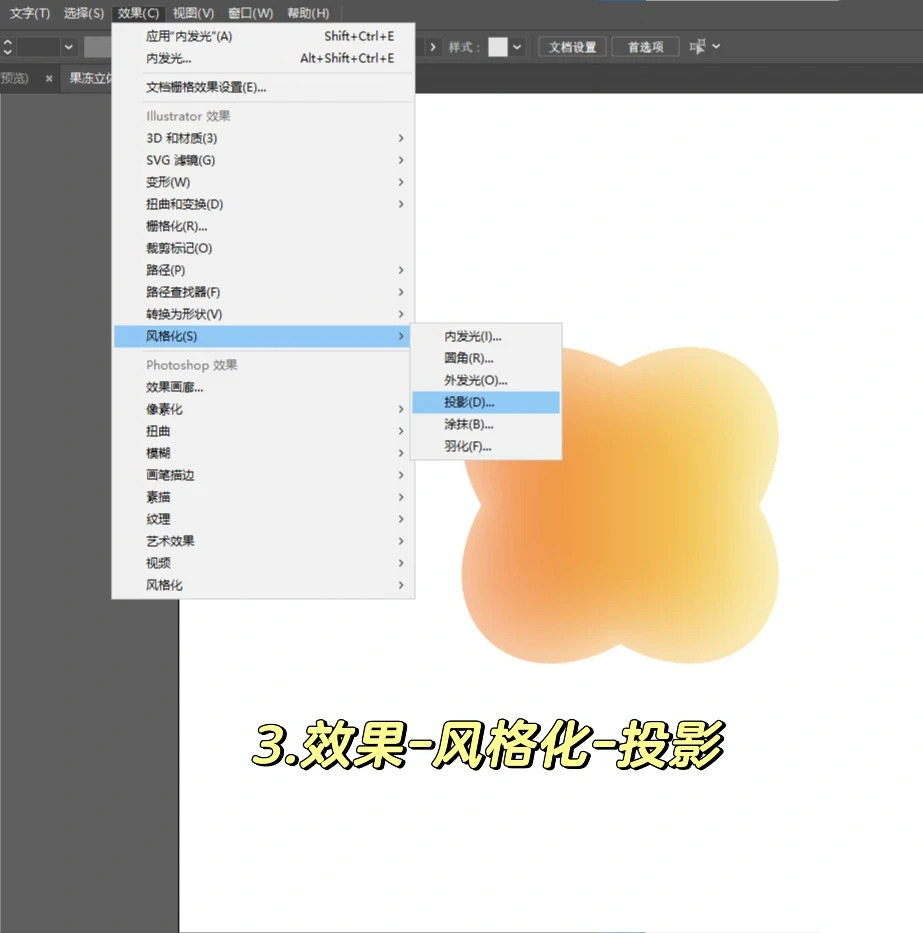The width and height of the screenshot is (923, 933).
Task: Open the 视图(V) menu
Action: (193, 13)
